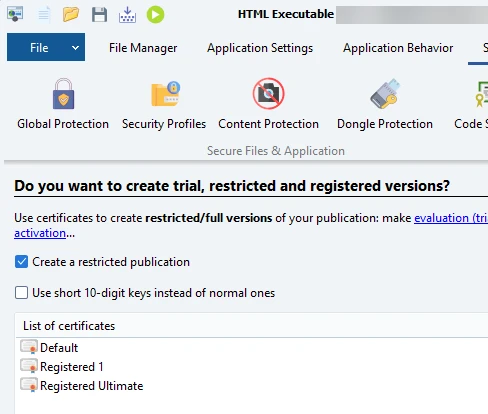Viewport: 488px width, 414px height.
Task: Click the save-as download arrow icon
Action: pos(127,15)
